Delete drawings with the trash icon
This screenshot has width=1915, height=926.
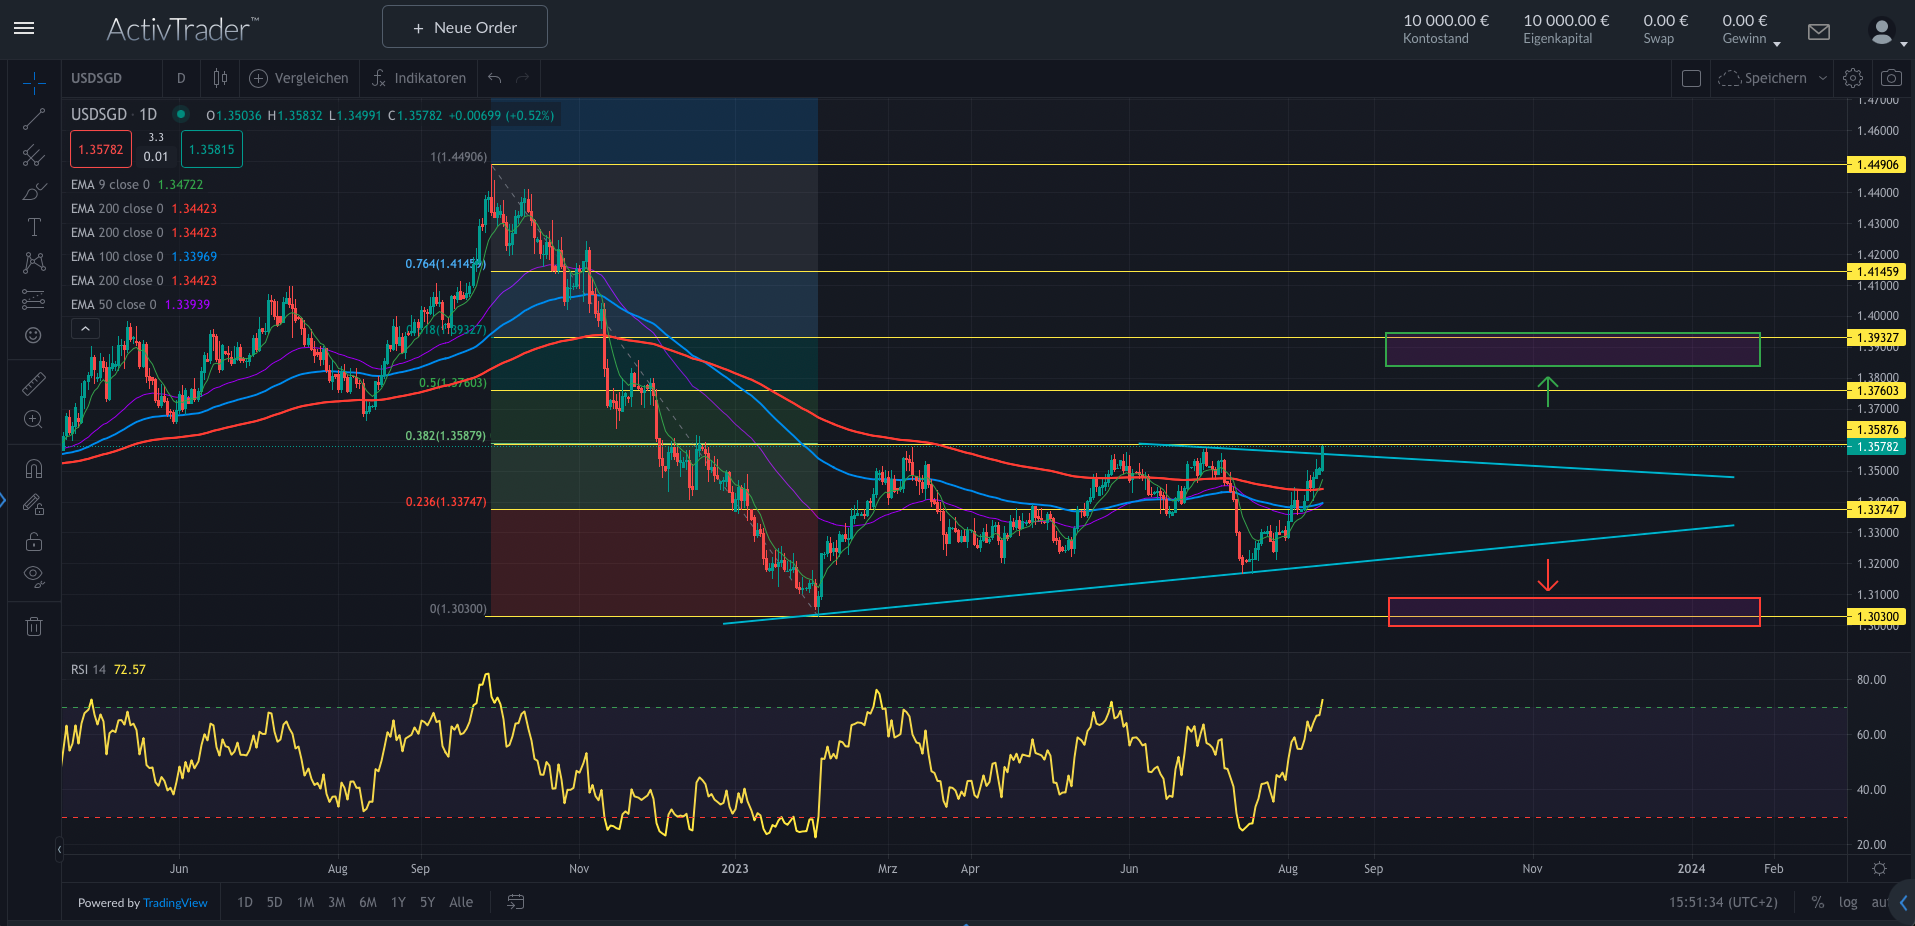pyautogui.click(x=34, y=626)
